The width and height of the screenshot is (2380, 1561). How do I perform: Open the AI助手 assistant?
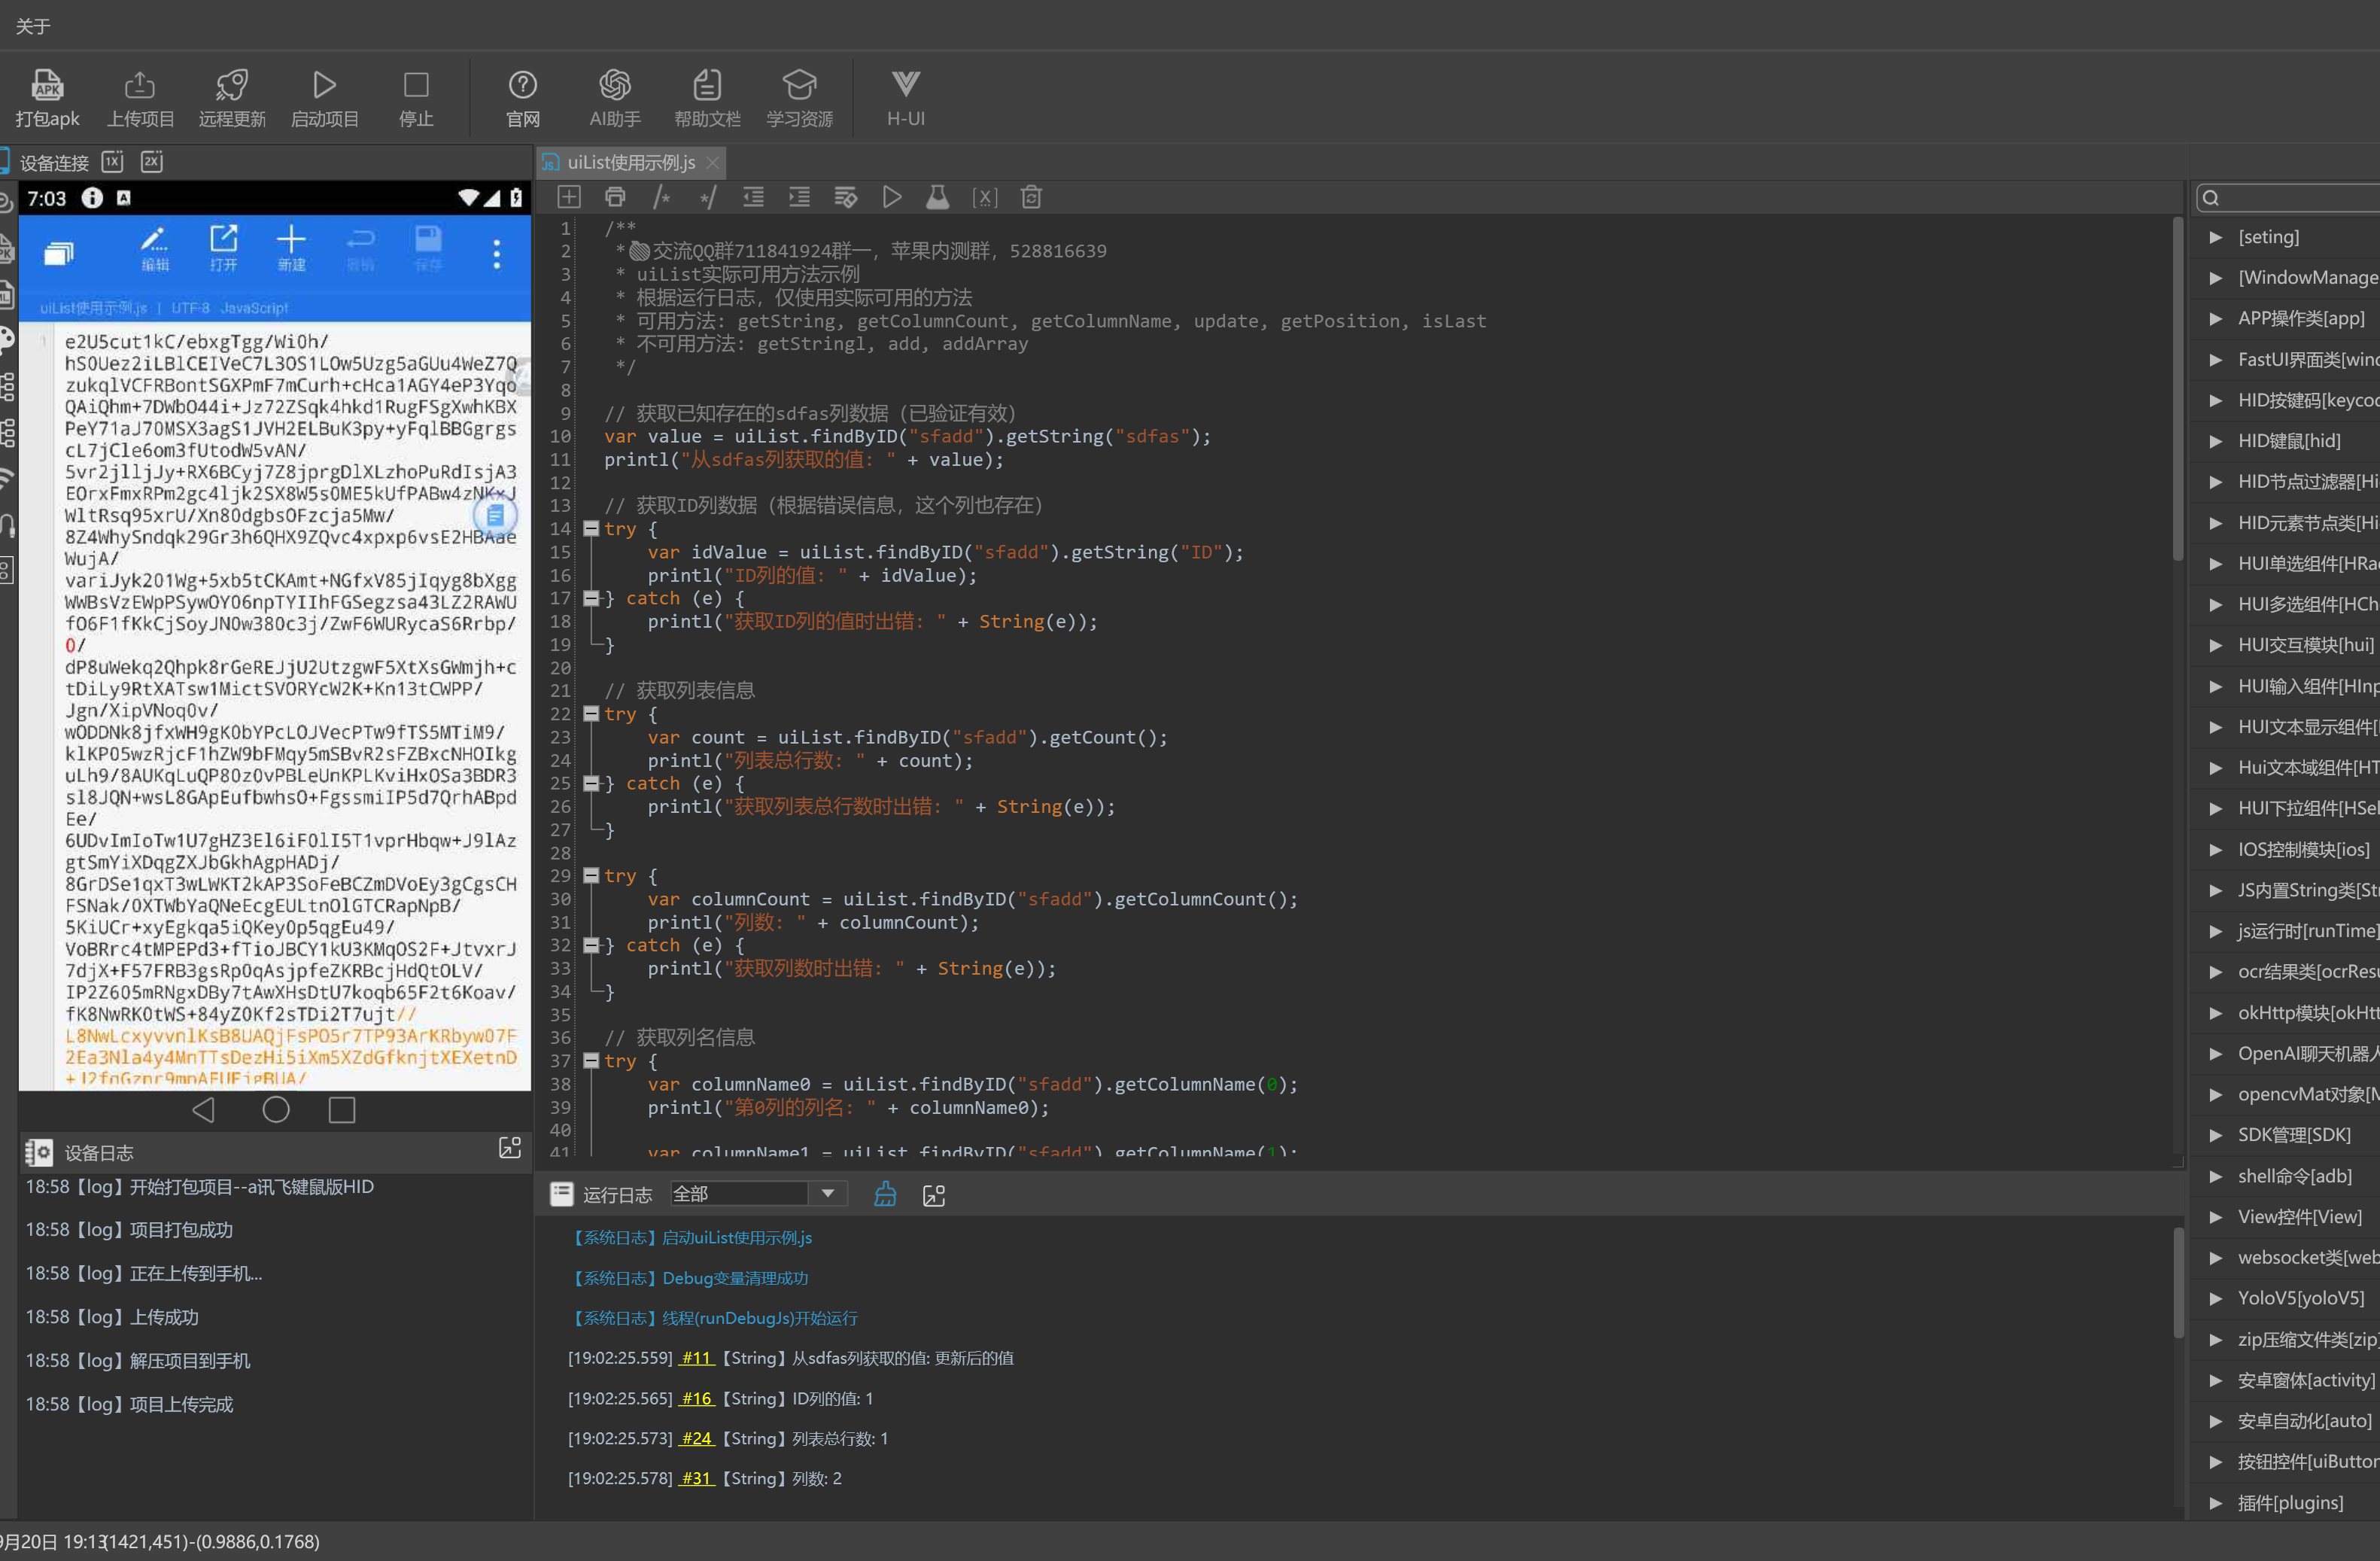coord(614,86)
